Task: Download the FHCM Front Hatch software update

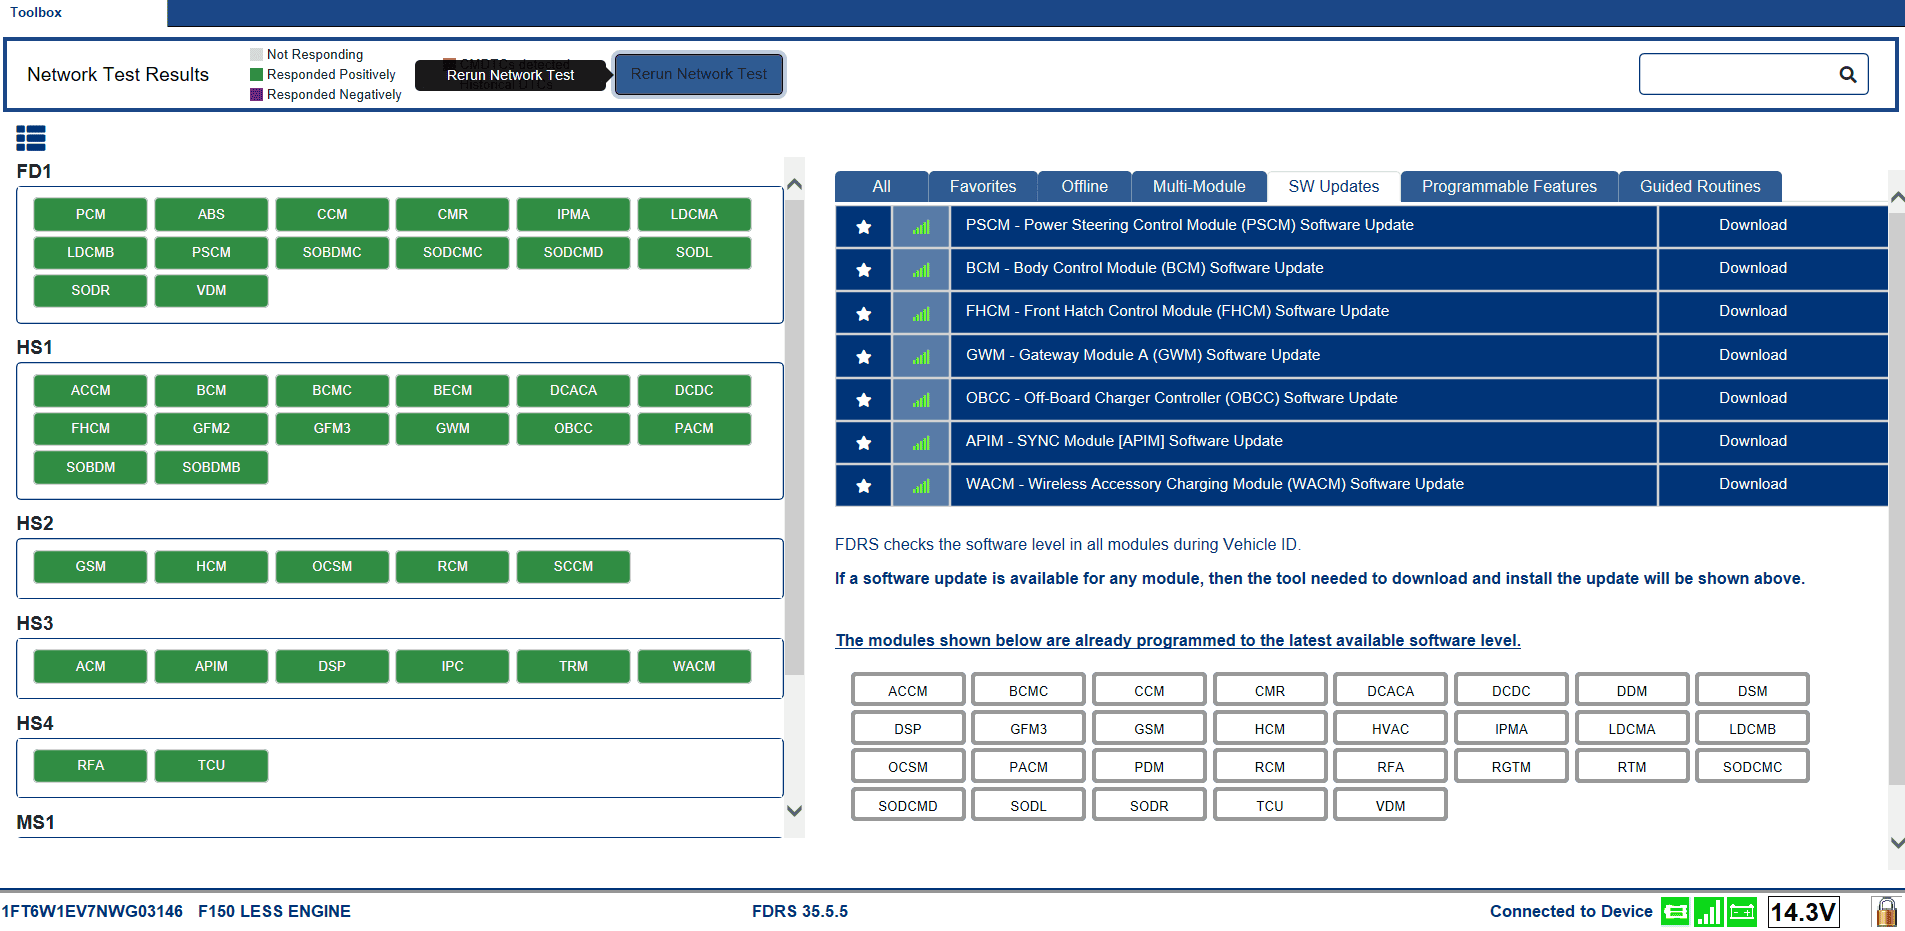Action: [1752, 312]
